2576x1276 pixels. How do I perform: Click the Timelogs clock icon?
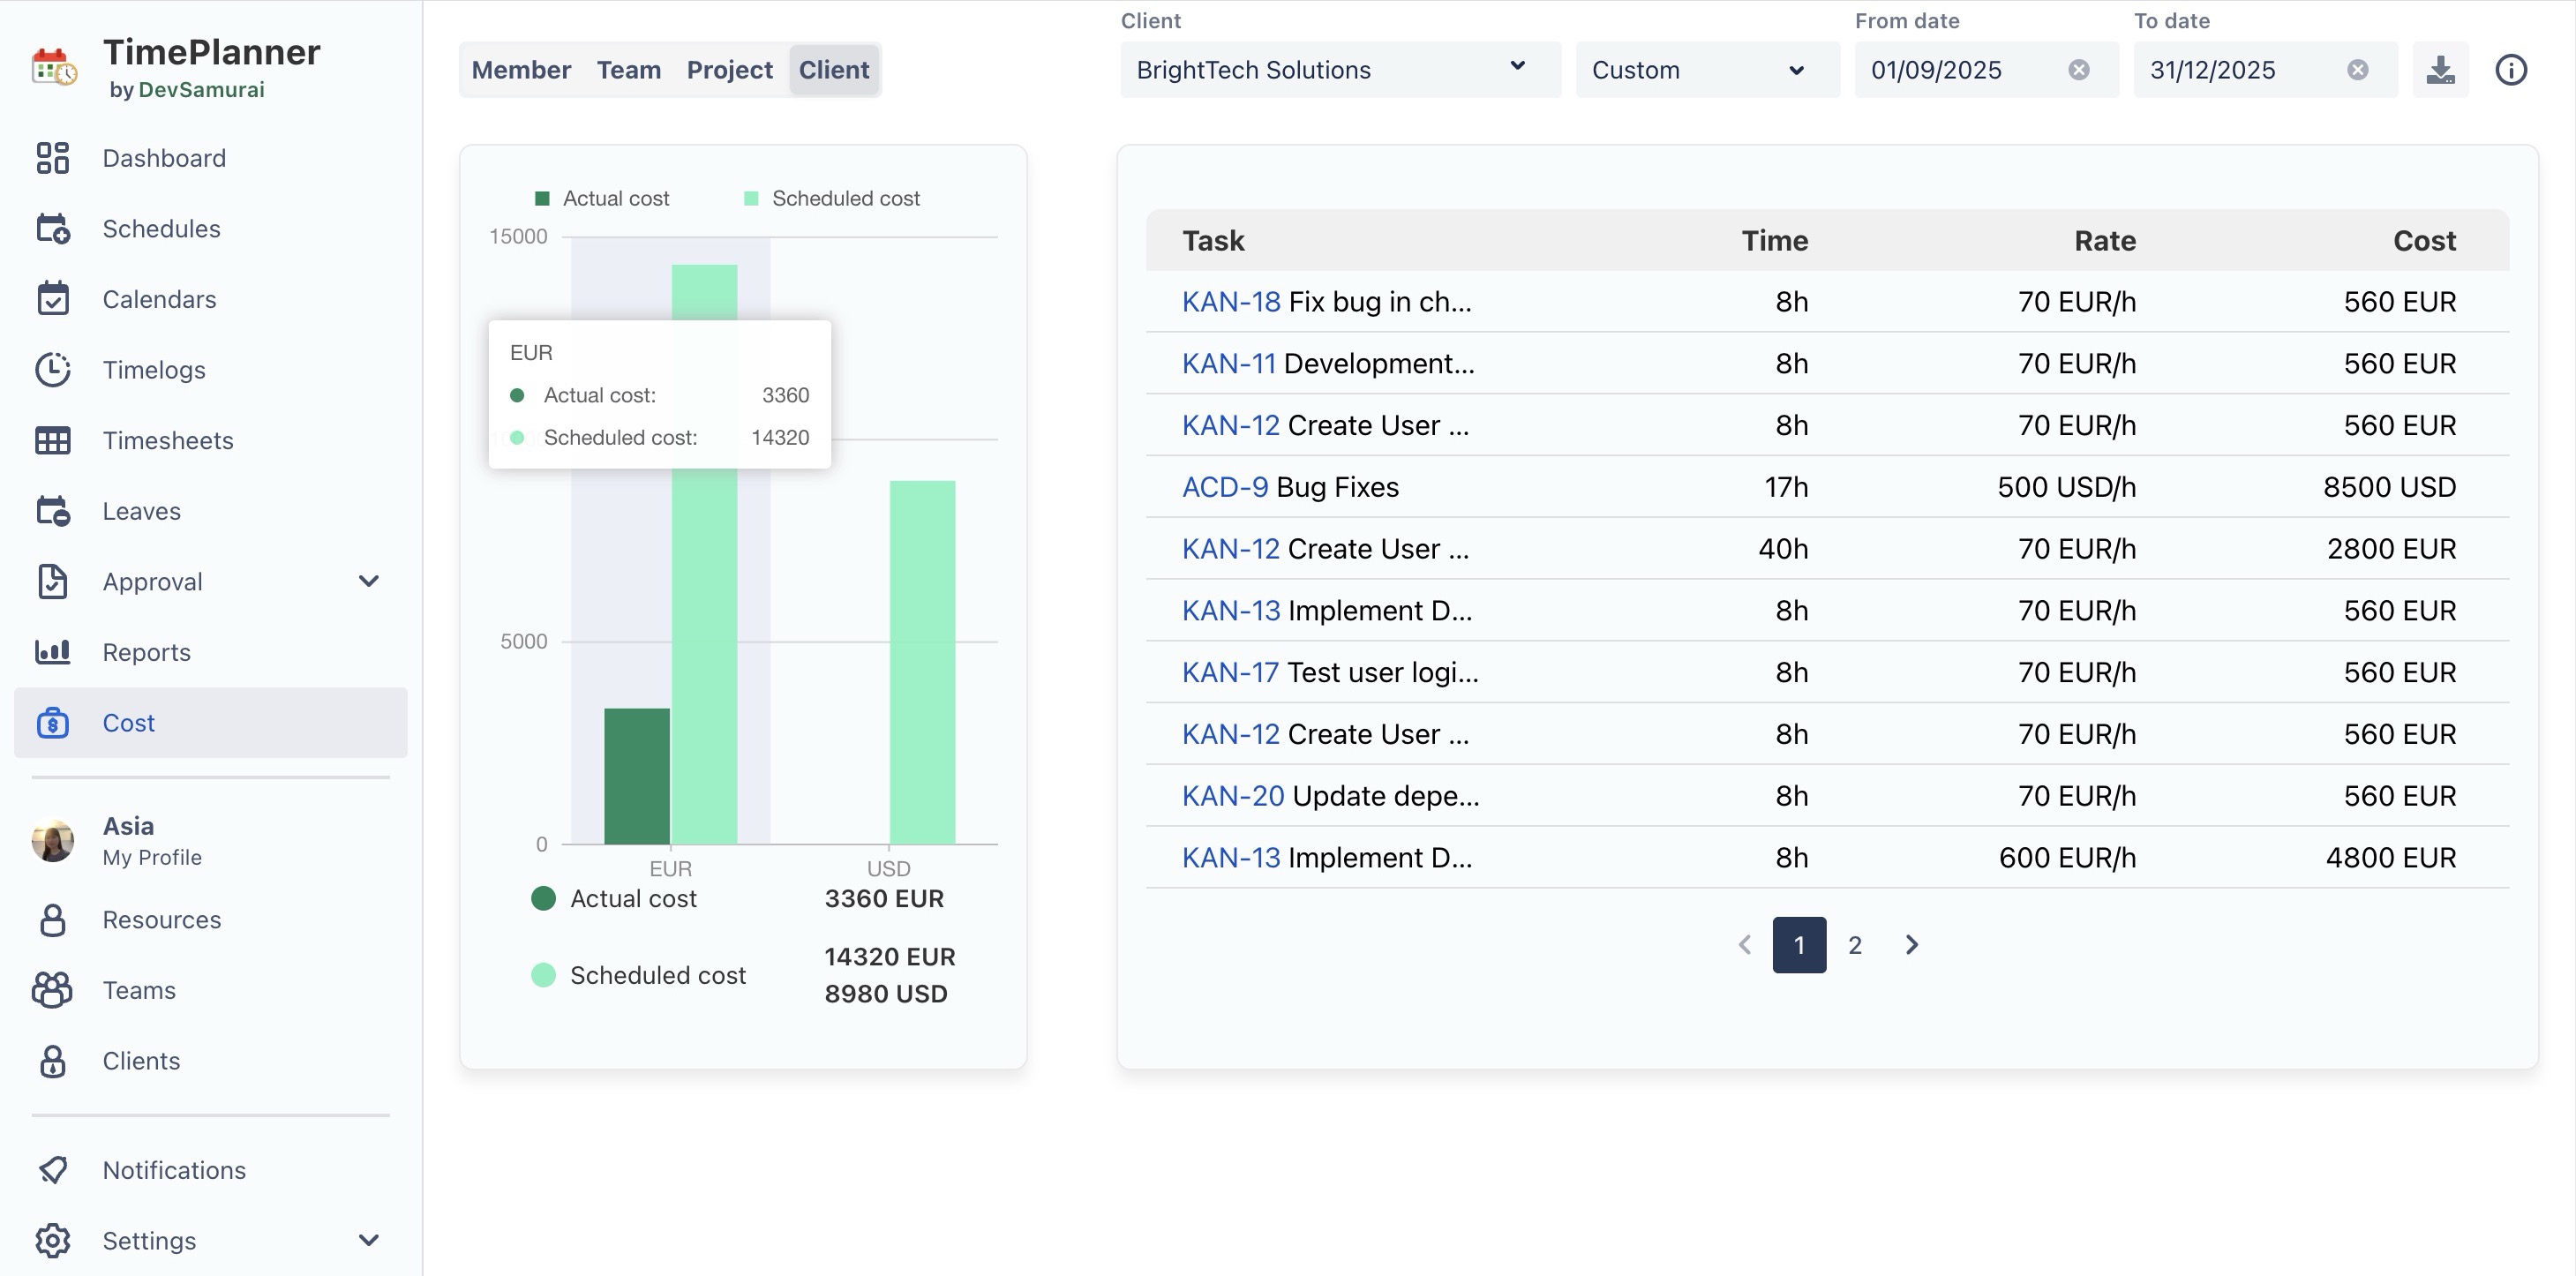pyautogui.click(x=52, y=369)
